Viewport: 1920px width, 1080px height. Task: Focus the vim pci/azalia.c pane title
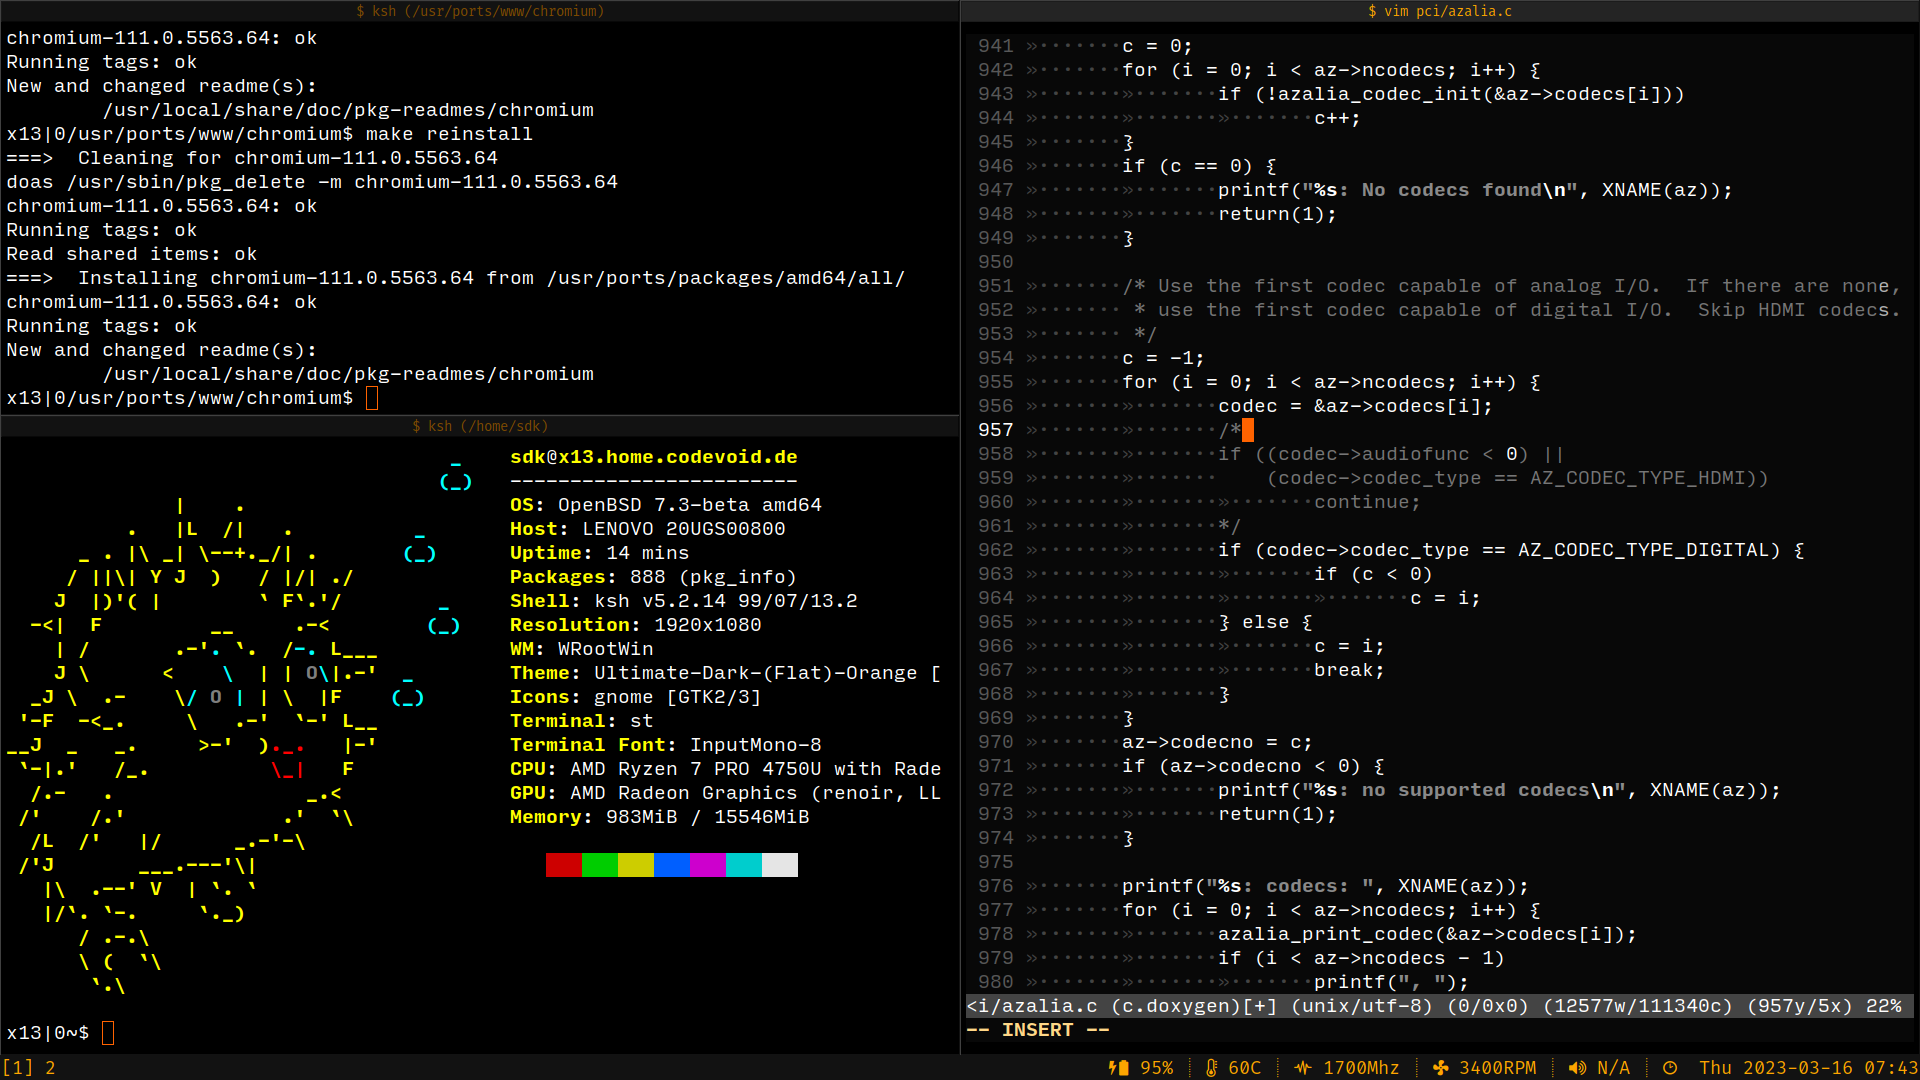point(1440,11)
